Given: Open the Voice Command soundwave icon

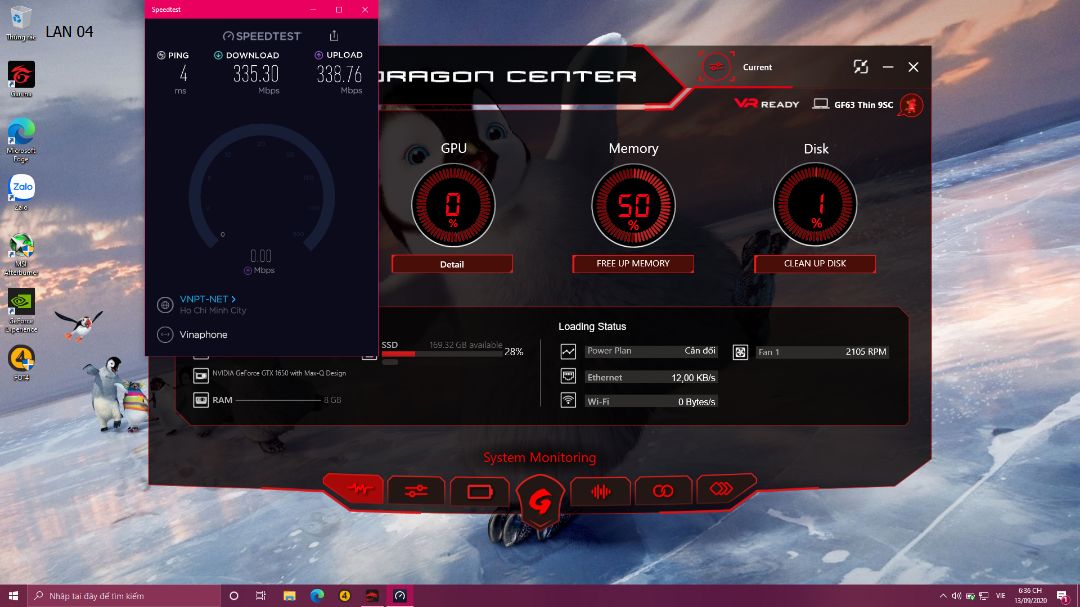Looking at the screenshot, I should click(601, 491).
